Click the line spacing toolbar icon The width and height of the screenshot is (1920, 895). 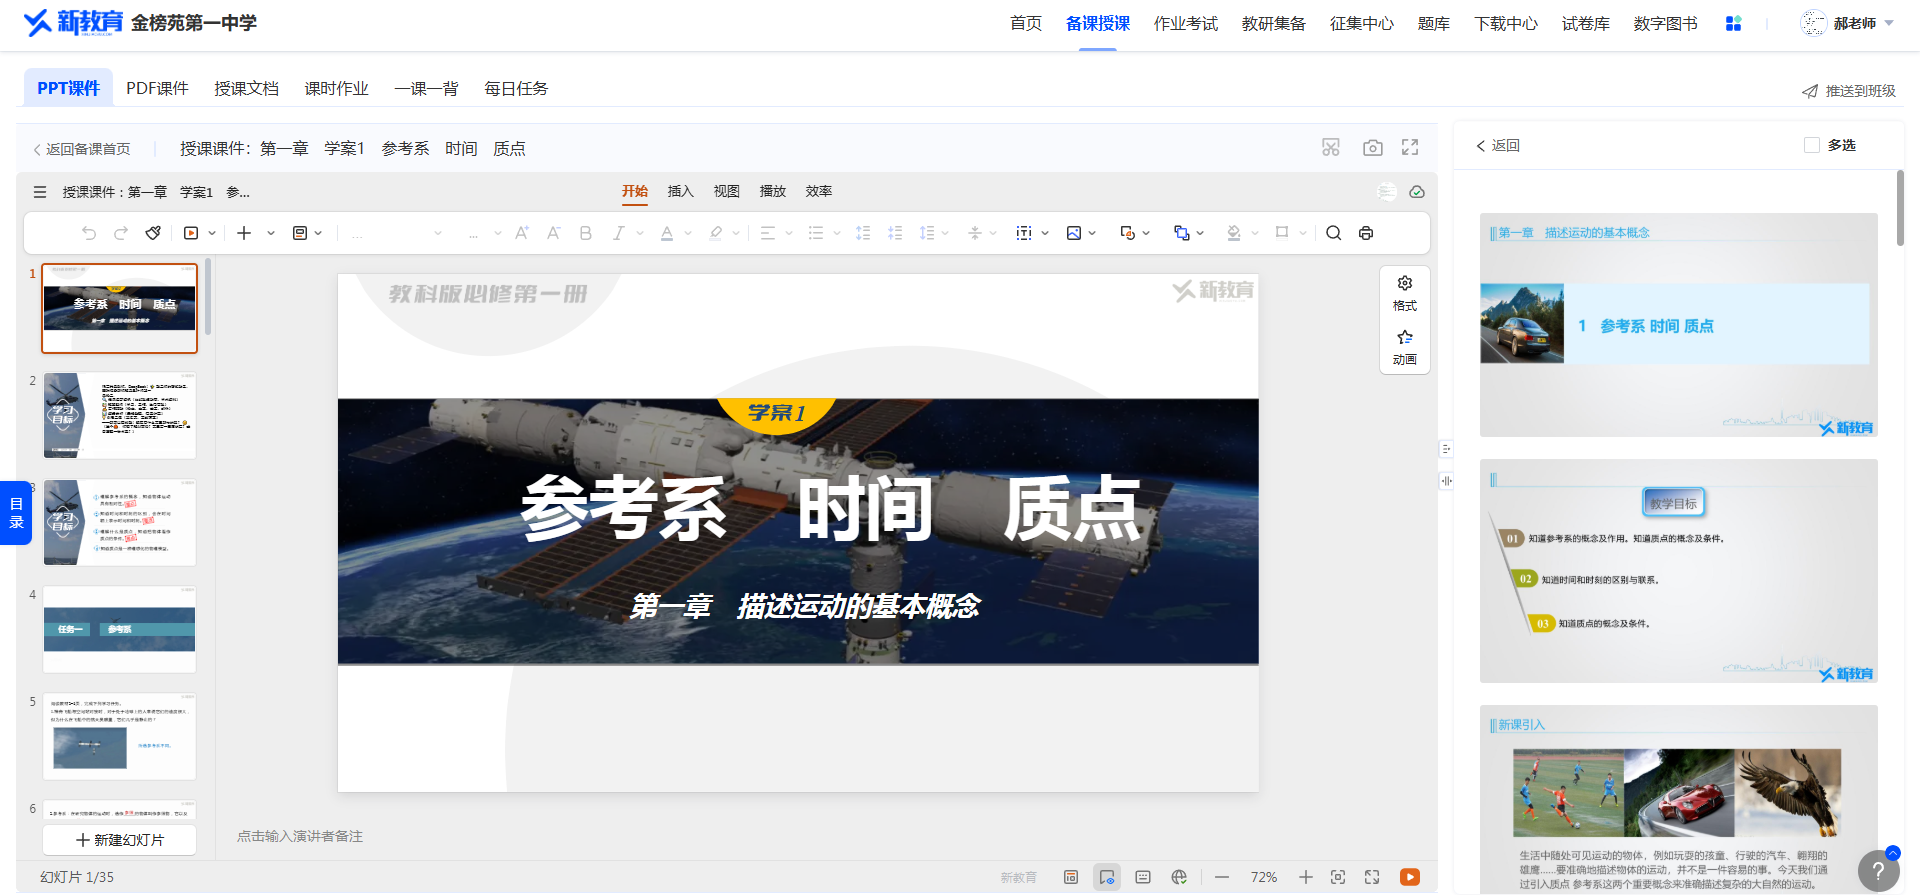click(x=927, y=233)
